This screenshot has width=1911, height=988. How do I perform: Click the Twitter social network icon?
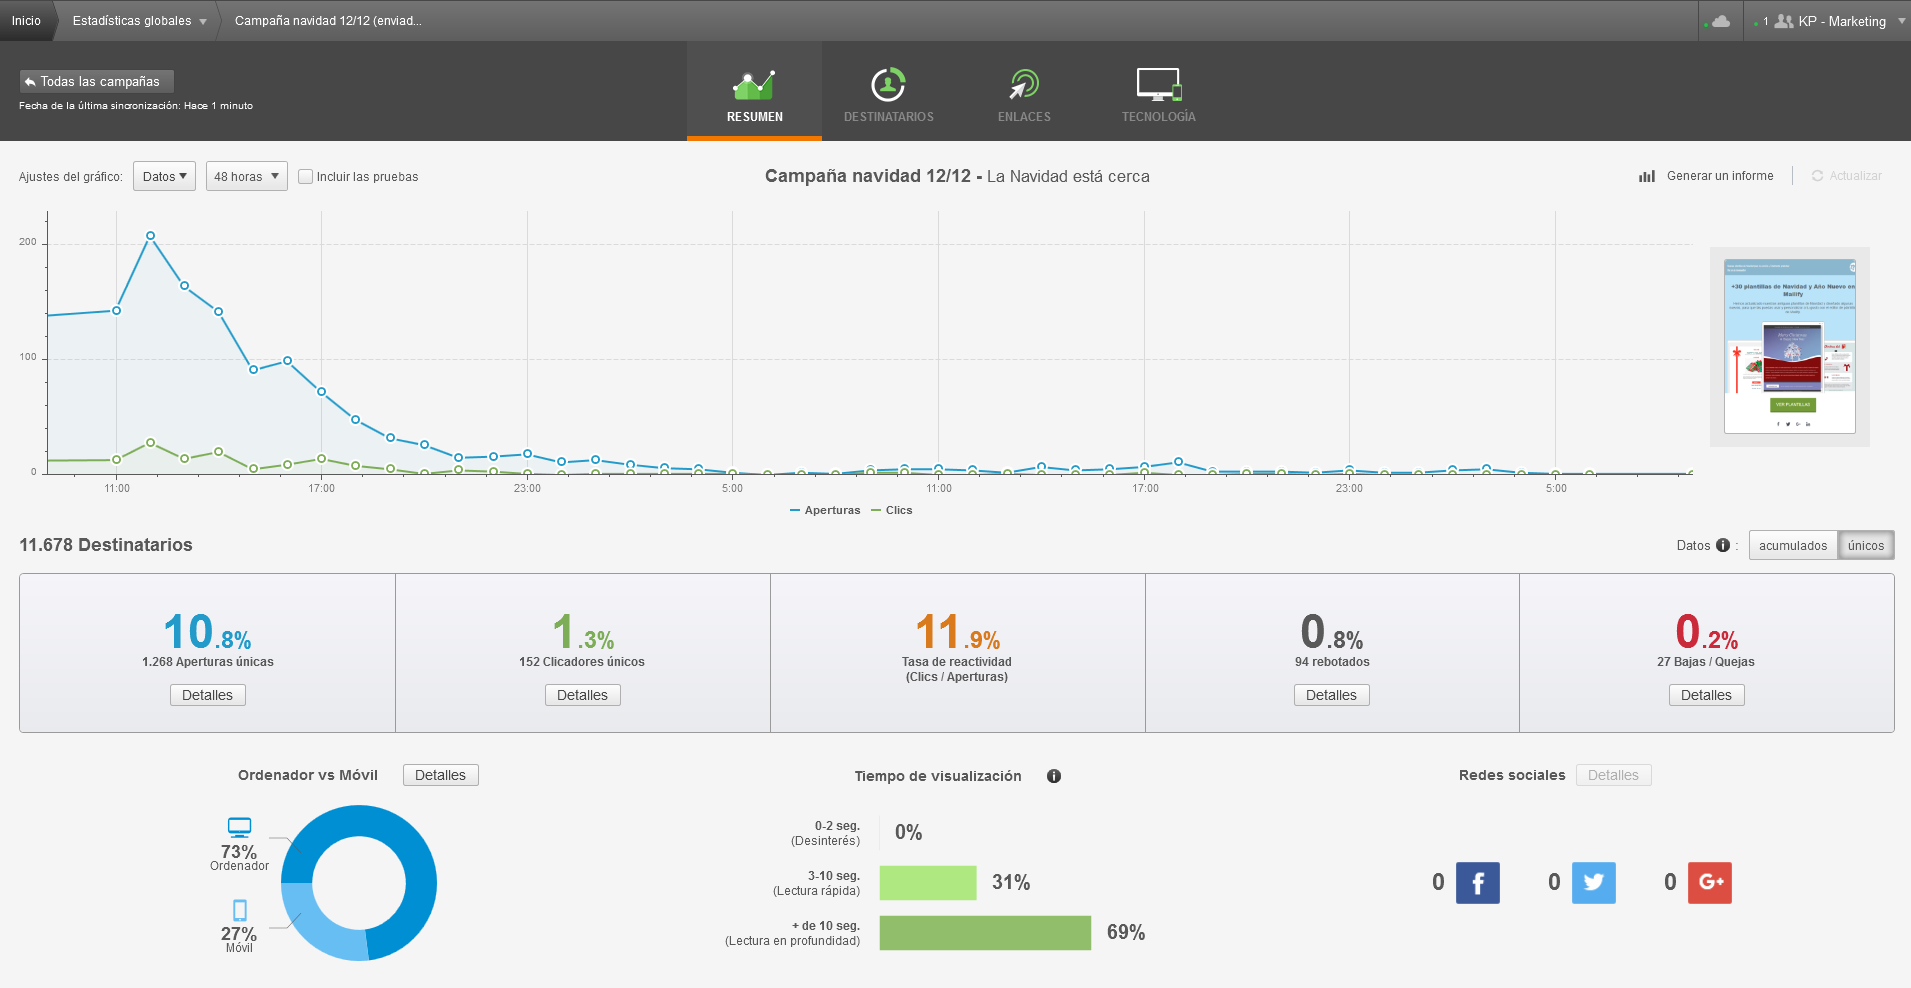pyautogui.click(x=1593, y=883)
